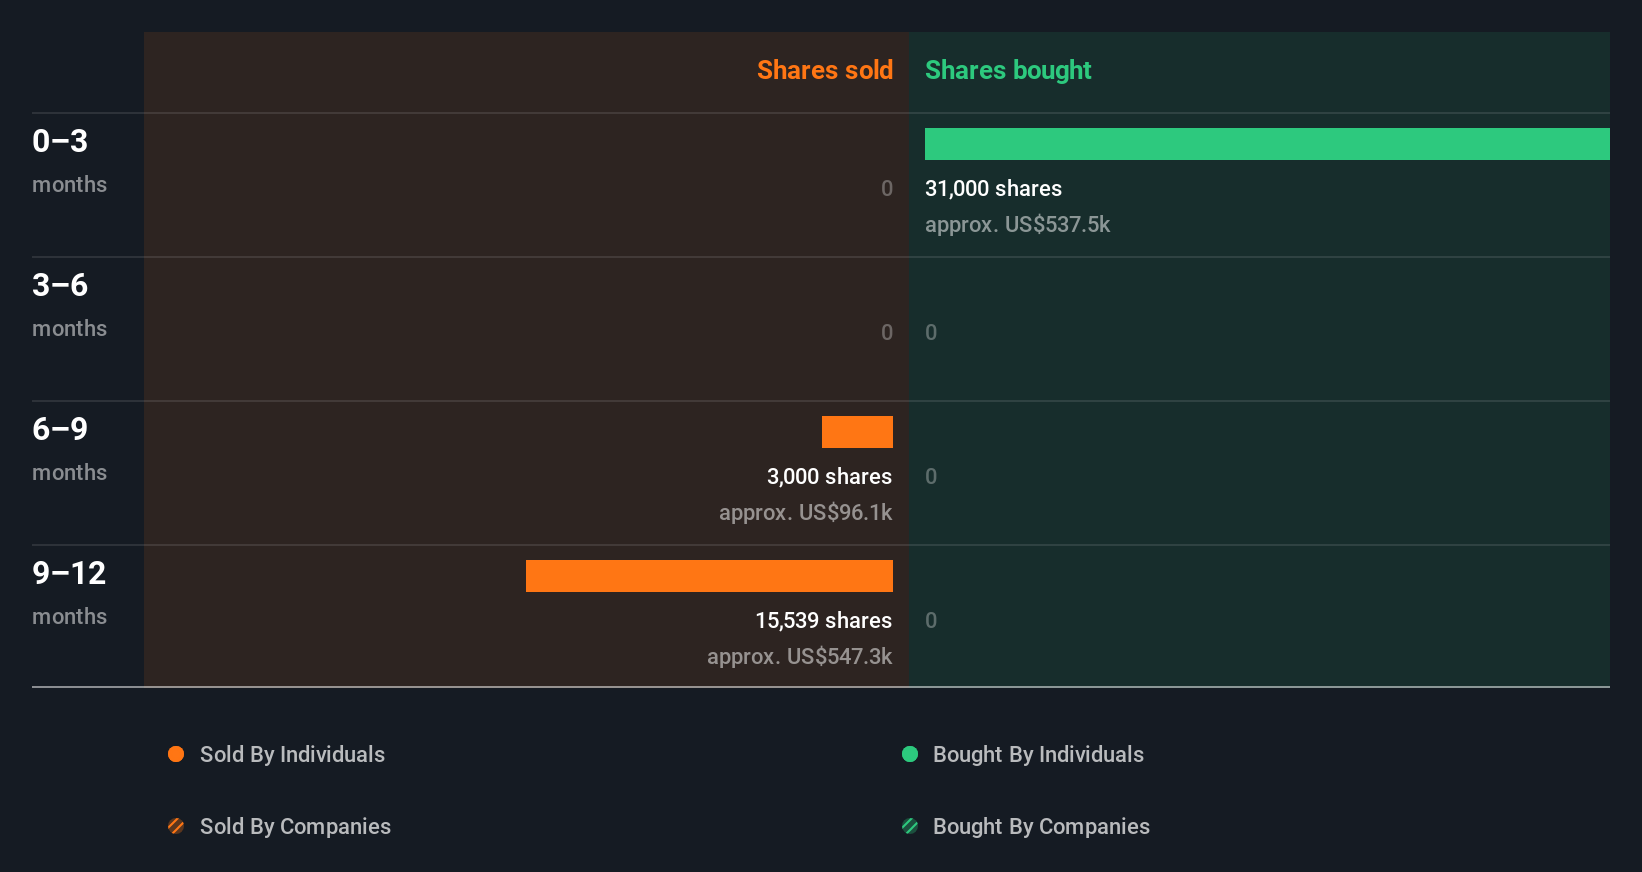Click the striped Sold By Companies legend icon

coord(176,826)
